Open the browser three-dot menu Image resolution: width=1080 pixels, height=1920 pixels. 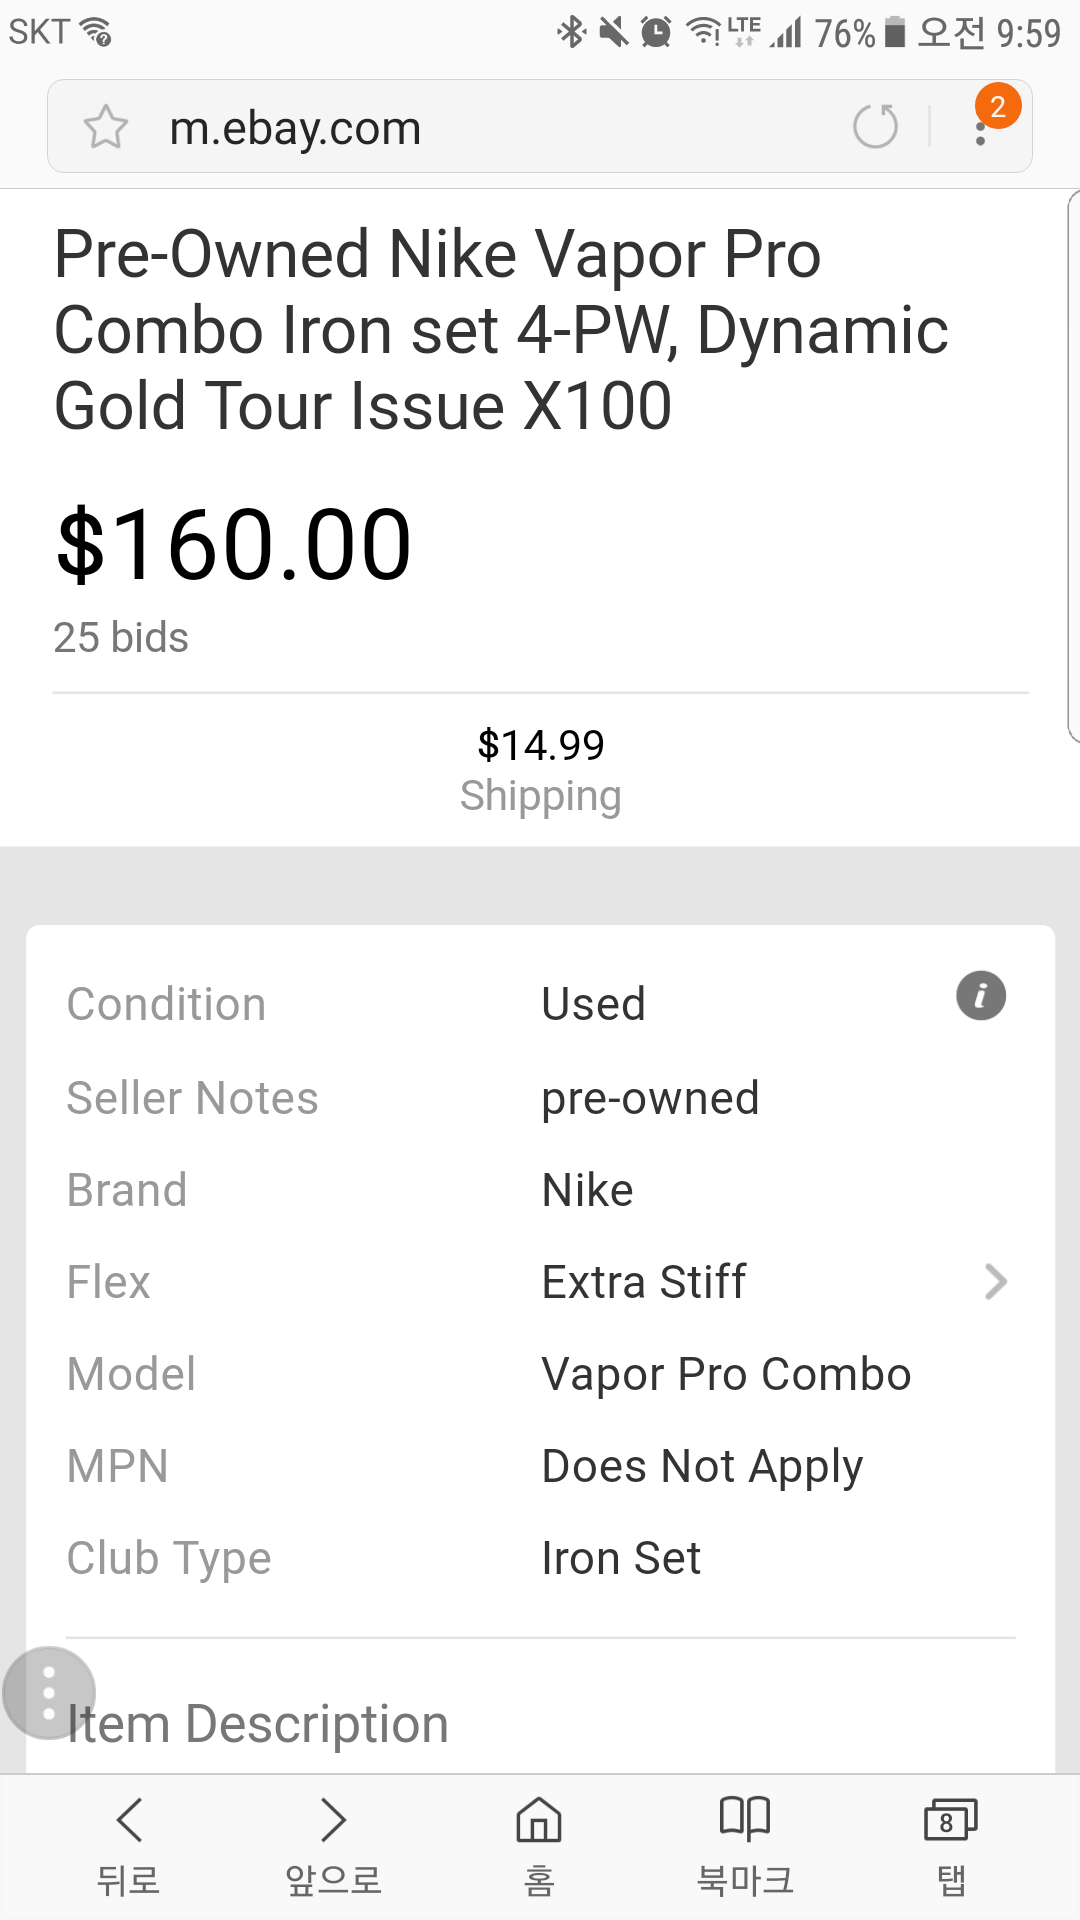tap(981, 127)
